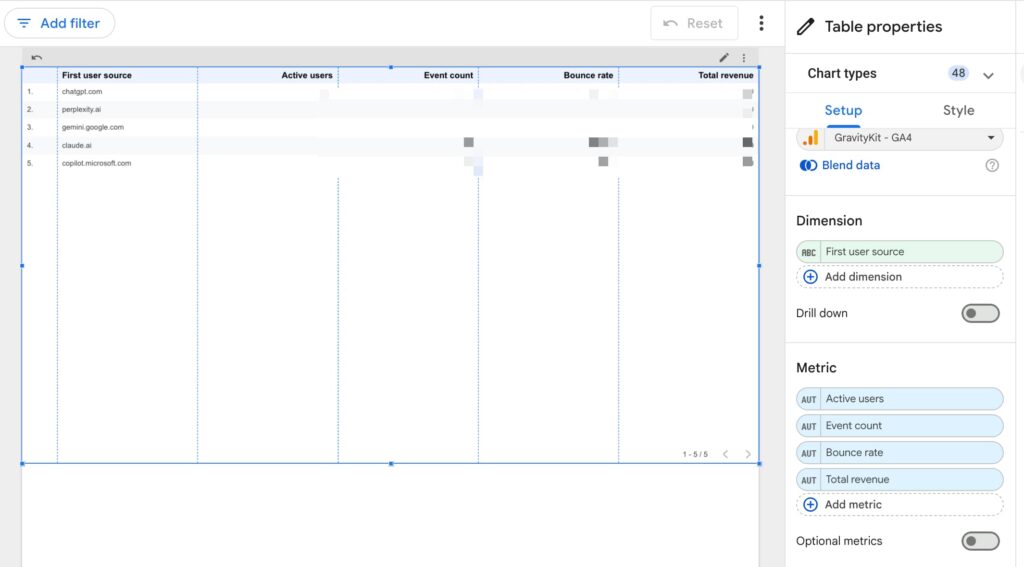Click the undo arrow above the table
The image size is (1024, 567).
tap(37, 58)
